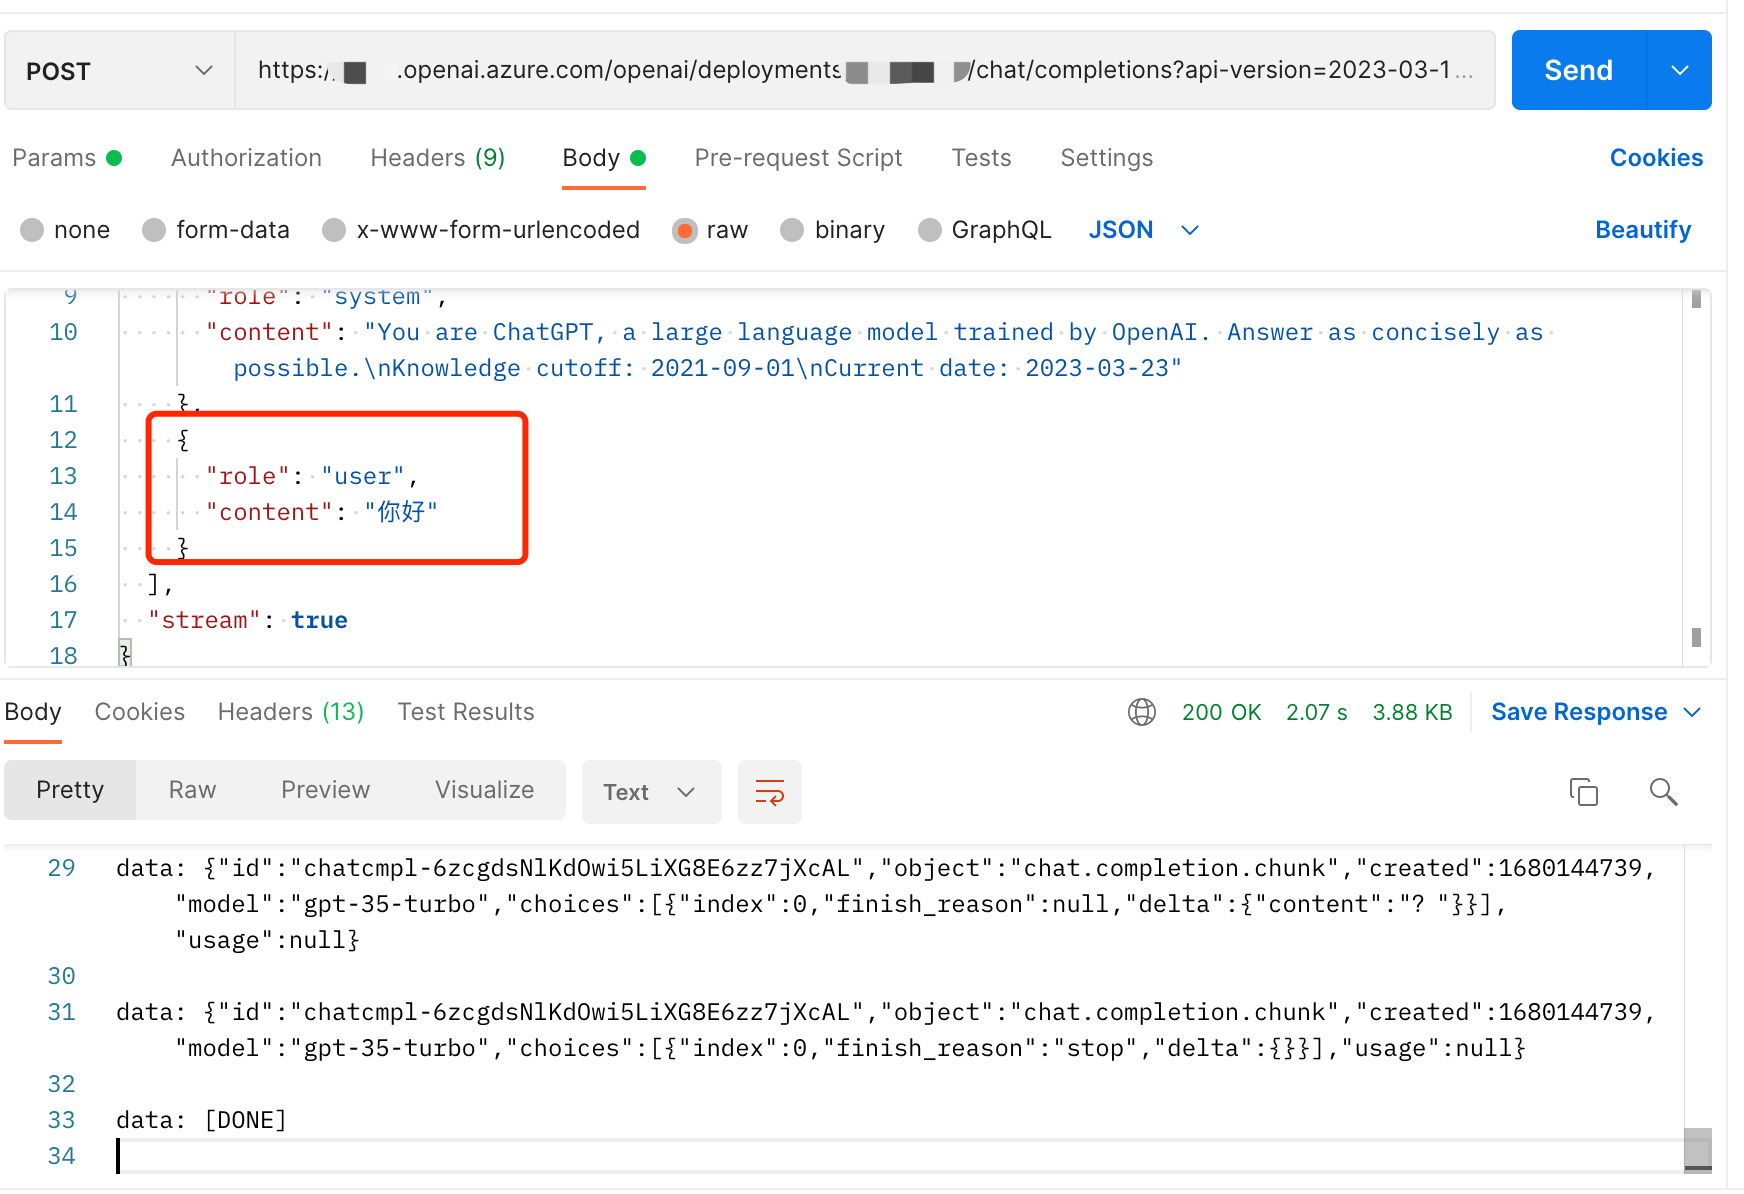Choose x-www-form-urlencoded body type

pyautogui.click(x=481, y=230)
